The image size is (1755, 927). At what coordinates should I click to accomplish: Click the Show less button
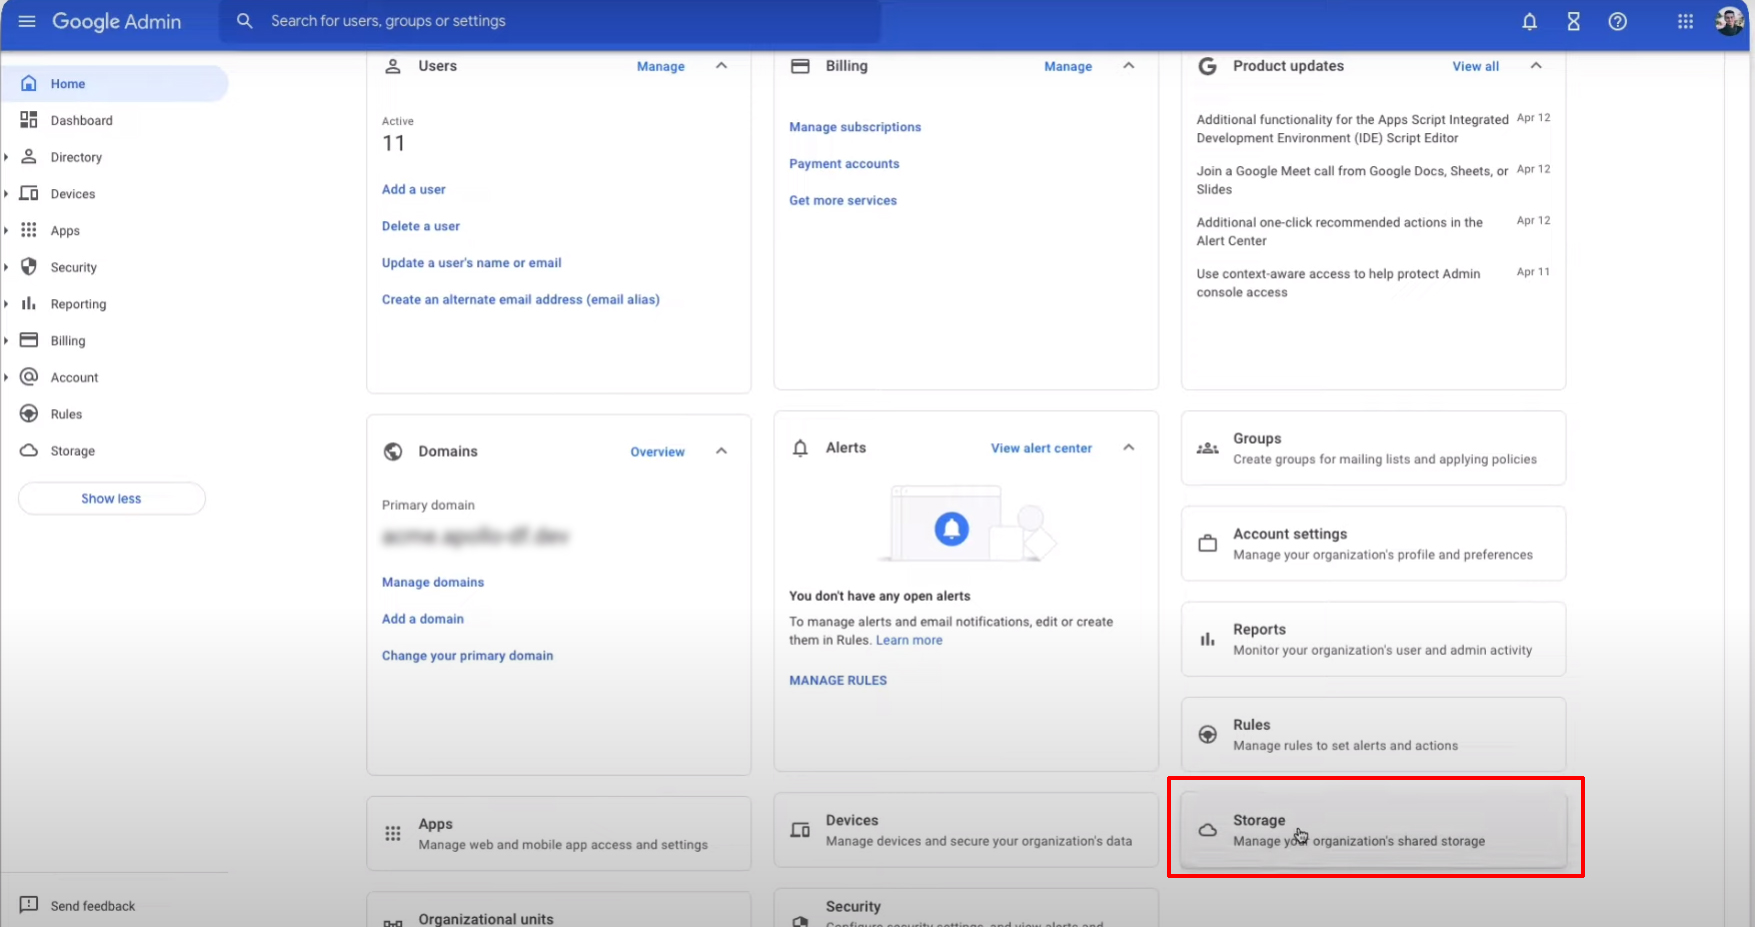tap(111, 498)
